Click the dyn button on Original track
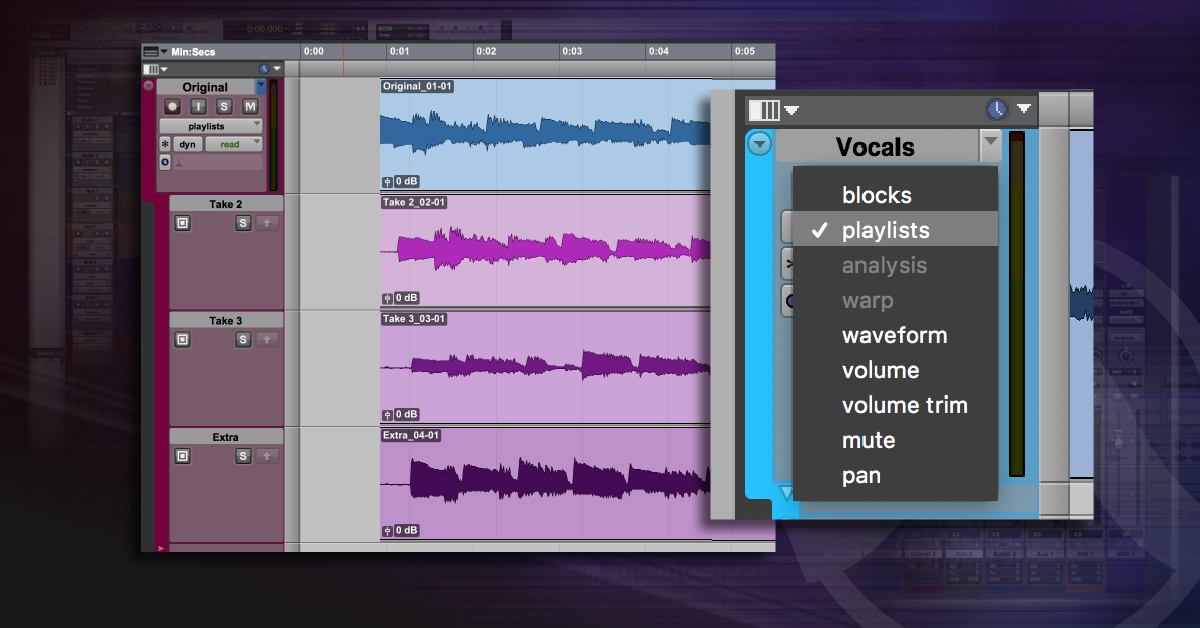The width and height of the screenshot is (1200, 628). (187, 144)
